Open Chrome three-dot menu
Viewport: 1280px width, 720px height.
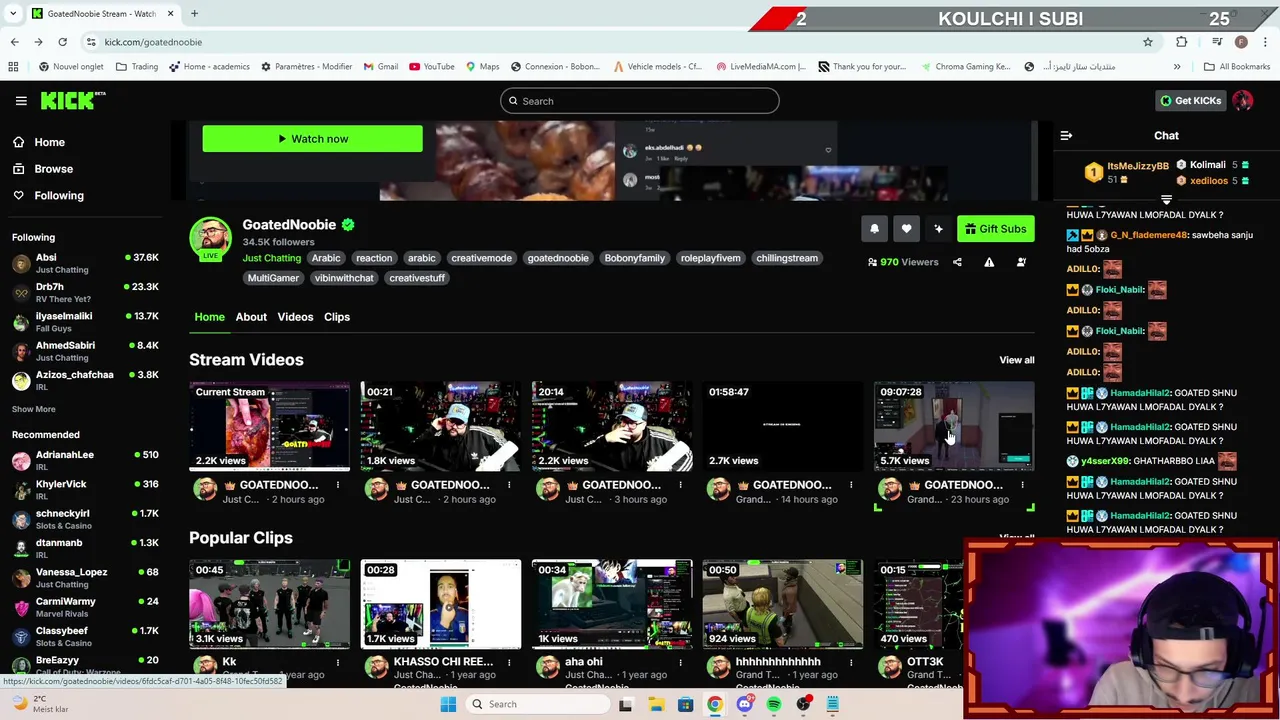click(x=1264, y=42)
